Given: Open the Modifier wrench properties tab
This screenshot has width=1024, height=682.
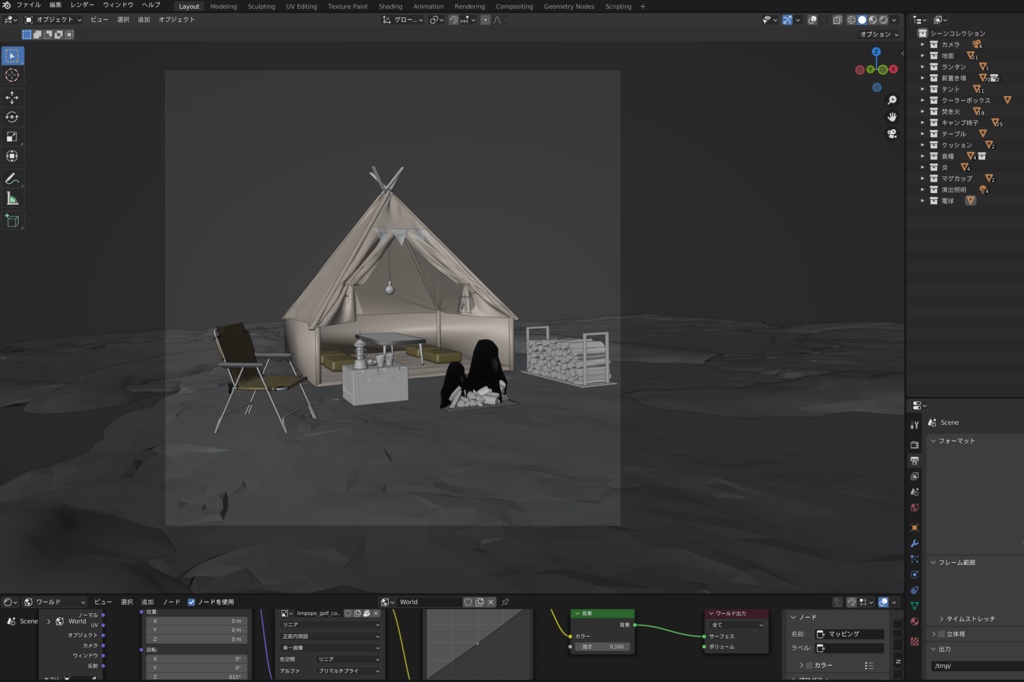Looking at the screenshot, I should (x=914, y=544).
